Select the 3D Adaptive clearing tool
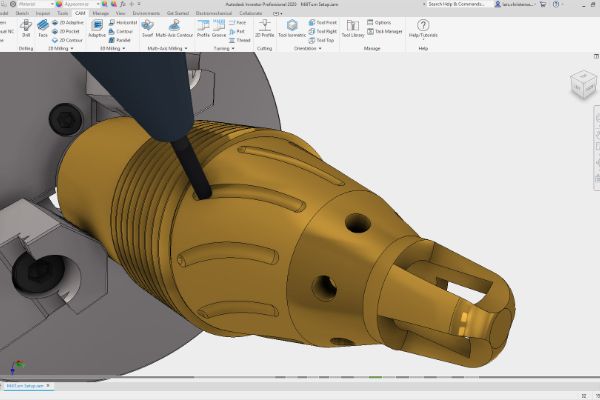 [97, 29]
